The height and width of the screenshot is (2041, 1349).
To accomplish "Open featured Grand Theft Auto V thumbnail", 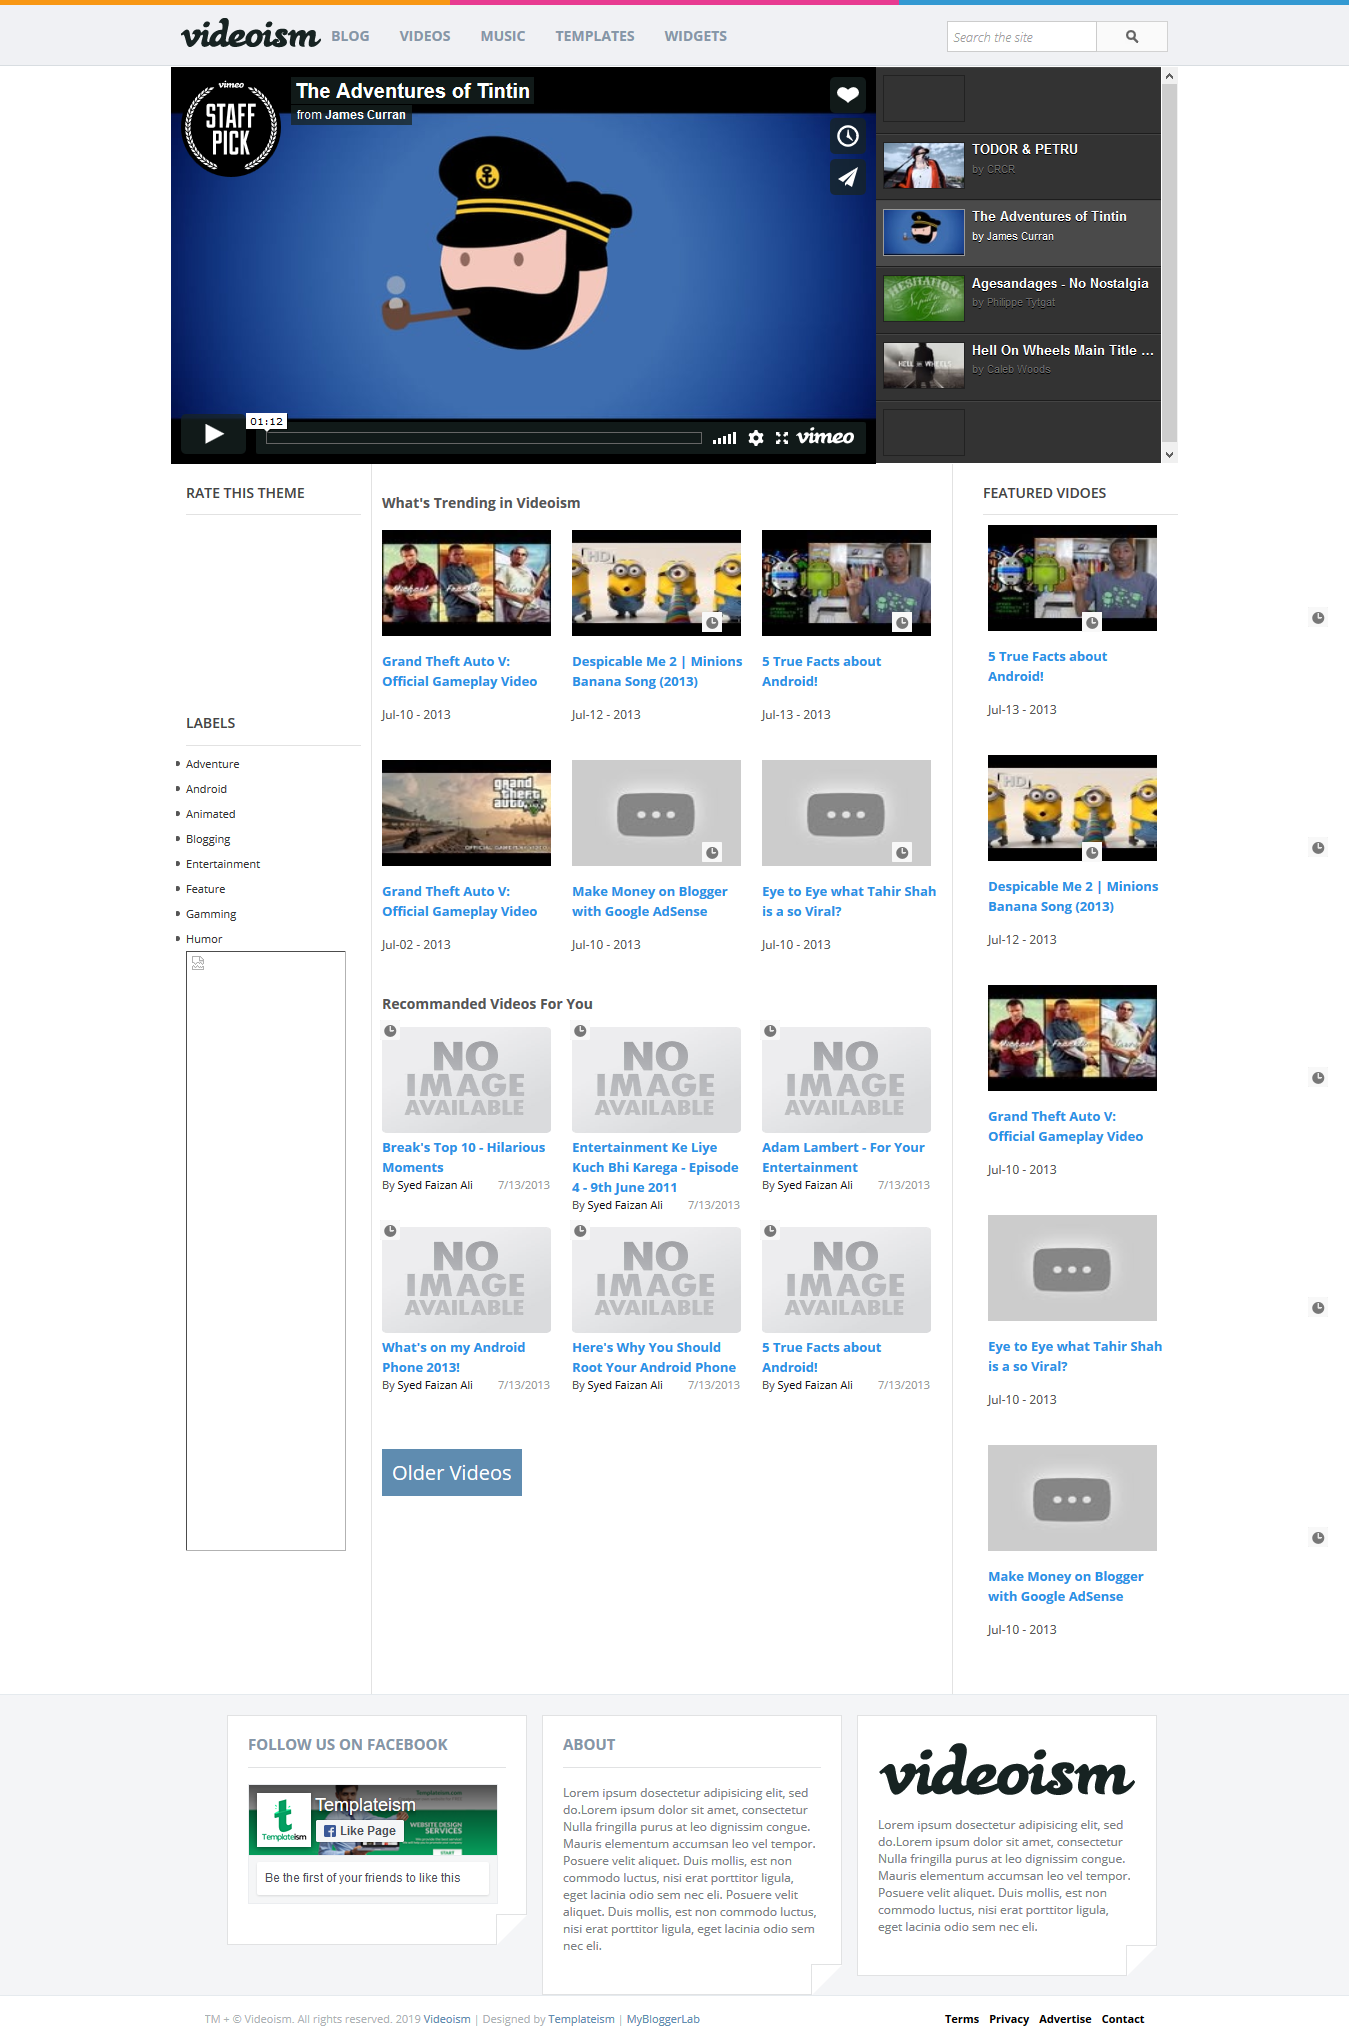I will tap(1072, 1038).
